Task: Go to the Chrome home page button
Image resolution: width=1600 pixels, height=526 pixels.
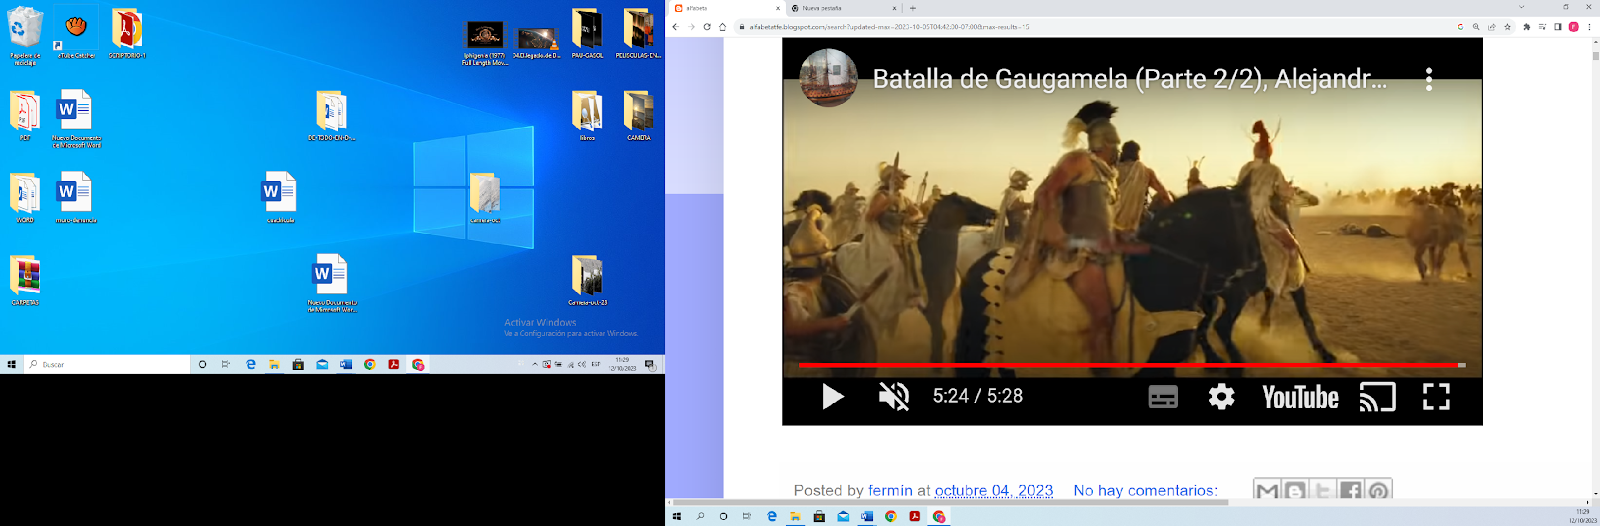Action: click(x=722, y=27)
